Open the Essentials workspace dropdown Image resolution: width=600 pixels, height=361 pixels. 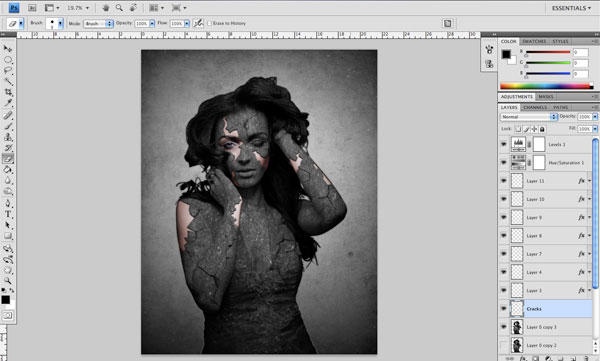(571, 8)
